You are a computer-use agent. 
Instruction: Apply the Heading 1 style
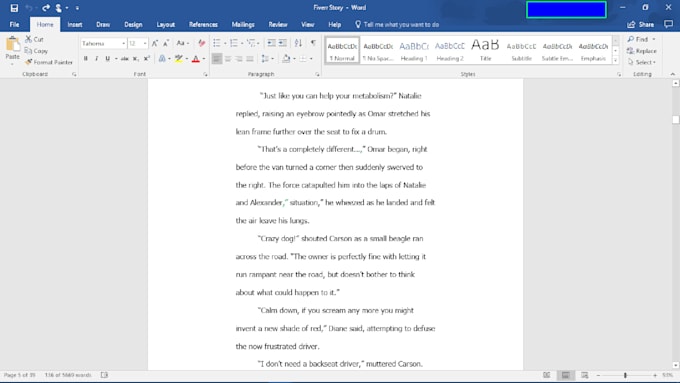pyautogui.click(x=414, y=50)
